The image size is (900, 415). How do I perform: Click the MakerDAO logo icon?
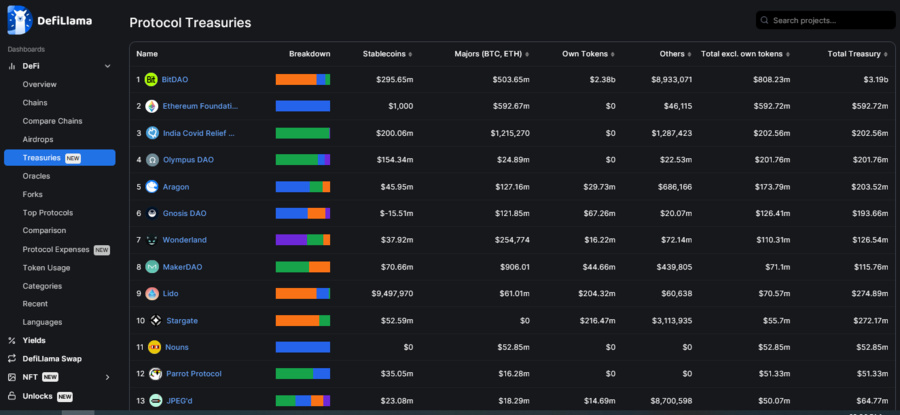tap(152, 267)
